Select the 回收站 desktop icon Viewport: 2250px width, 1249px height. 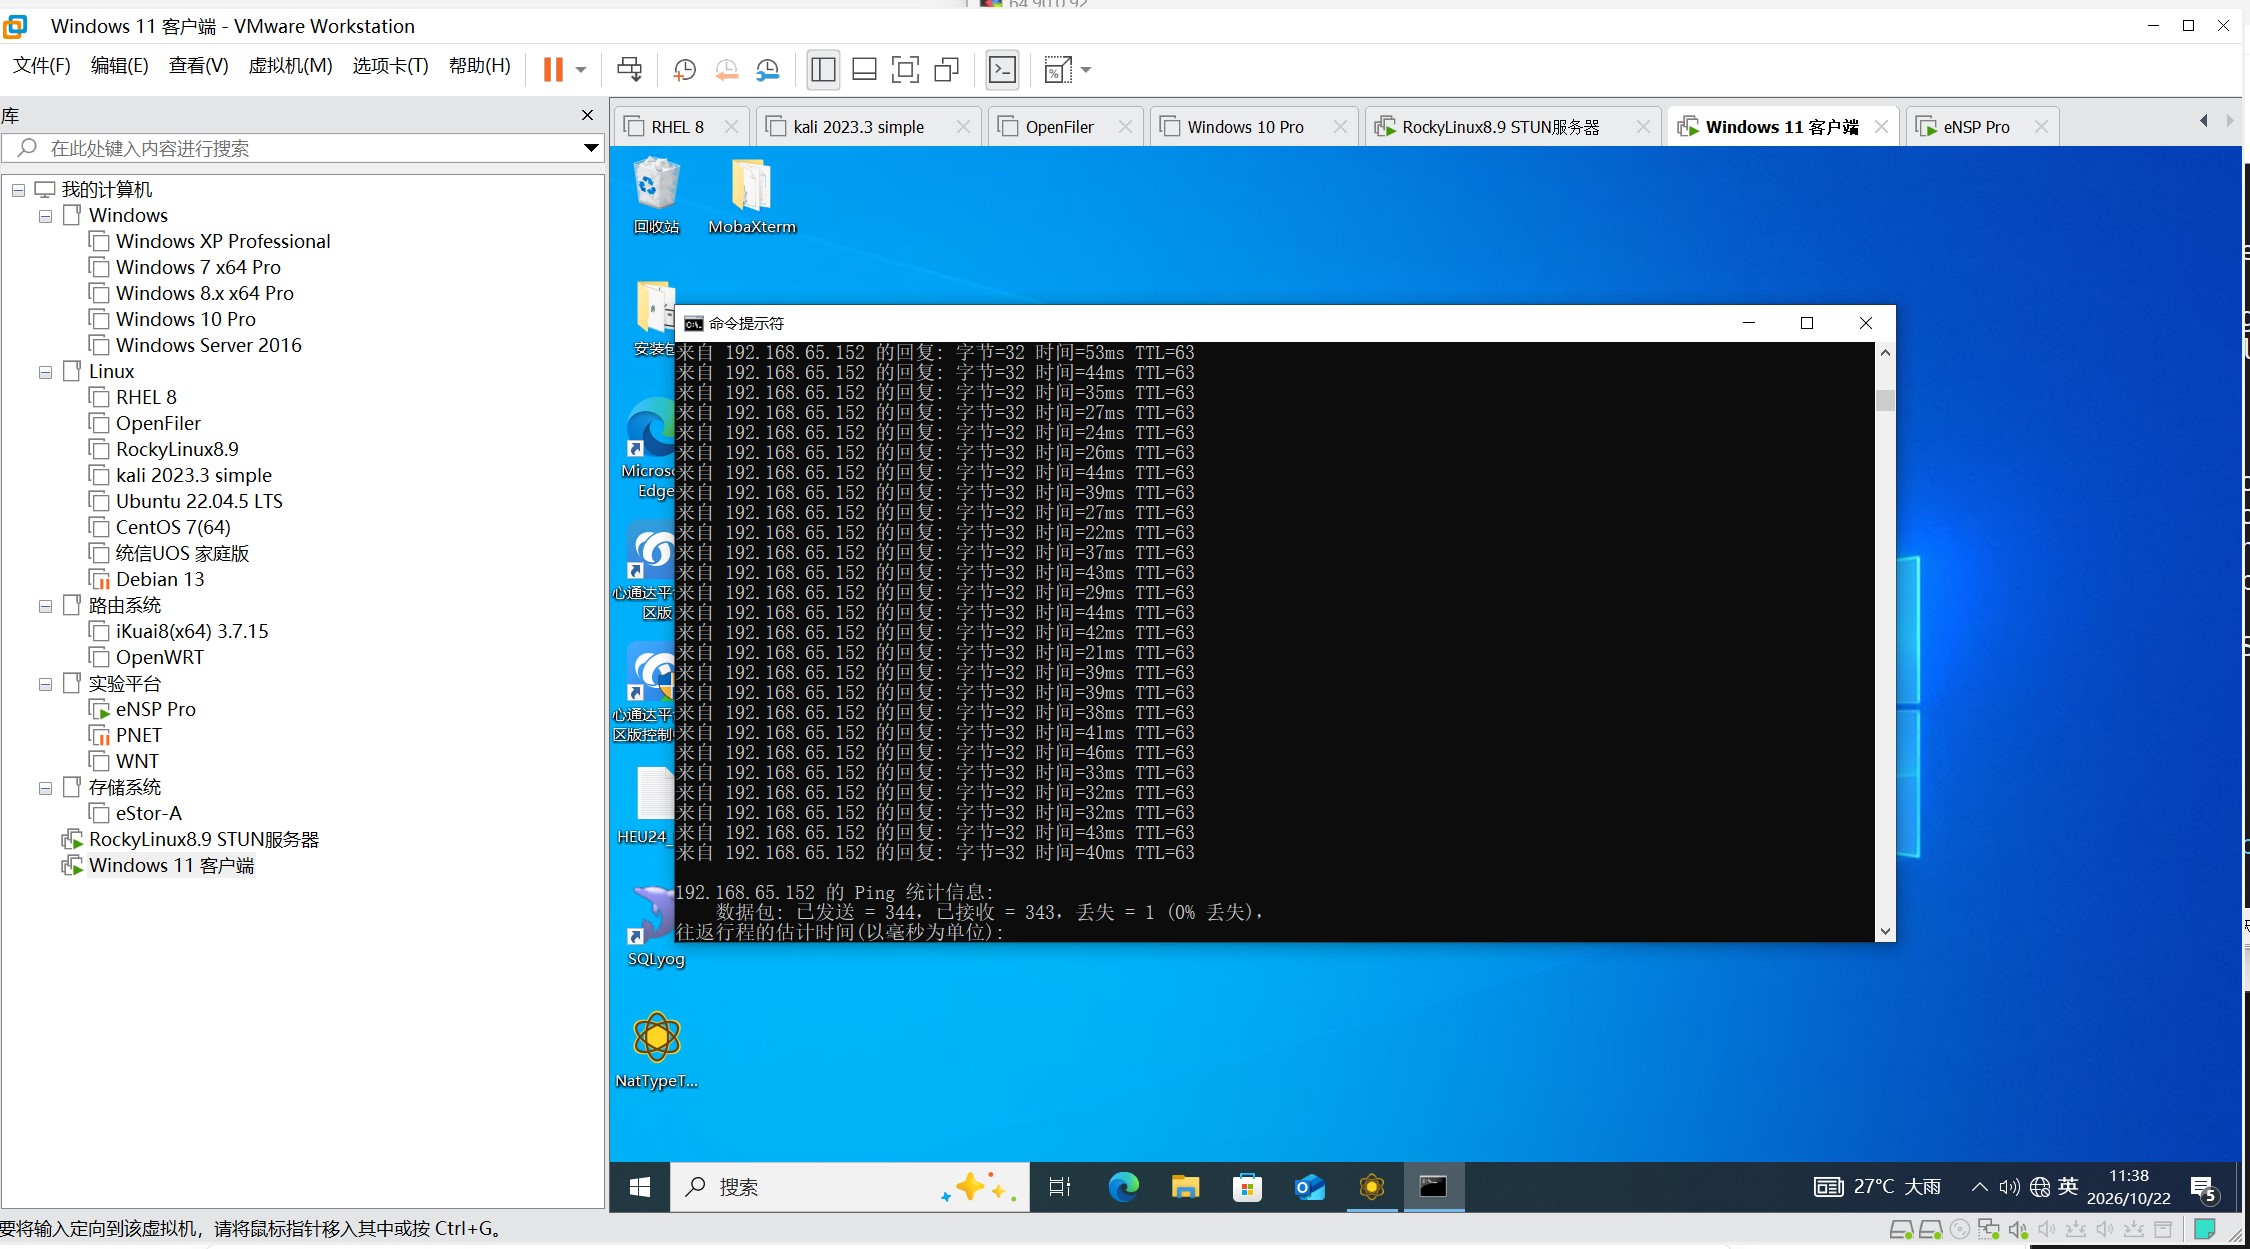[x=656, y=195]
